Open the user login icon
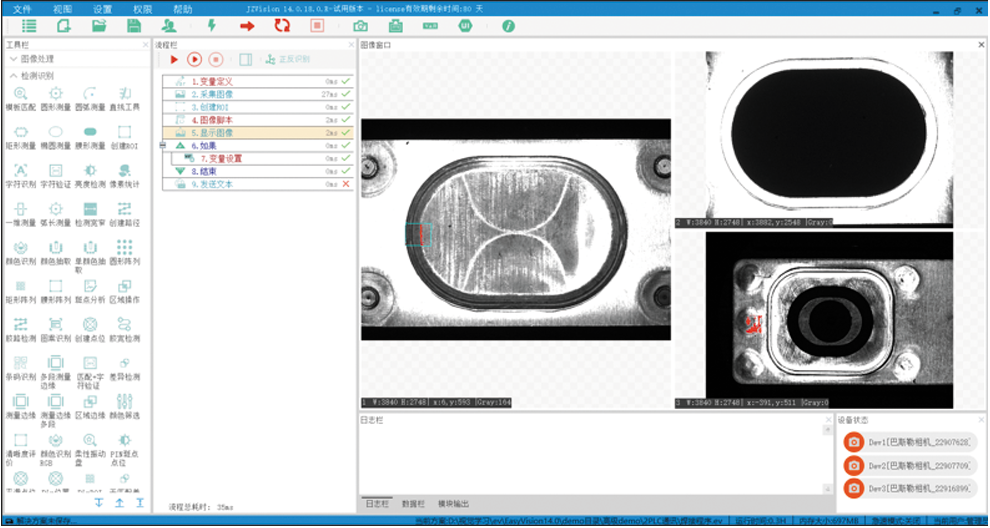Viewport: 990px width, 528px height. [x=169, y=26]
